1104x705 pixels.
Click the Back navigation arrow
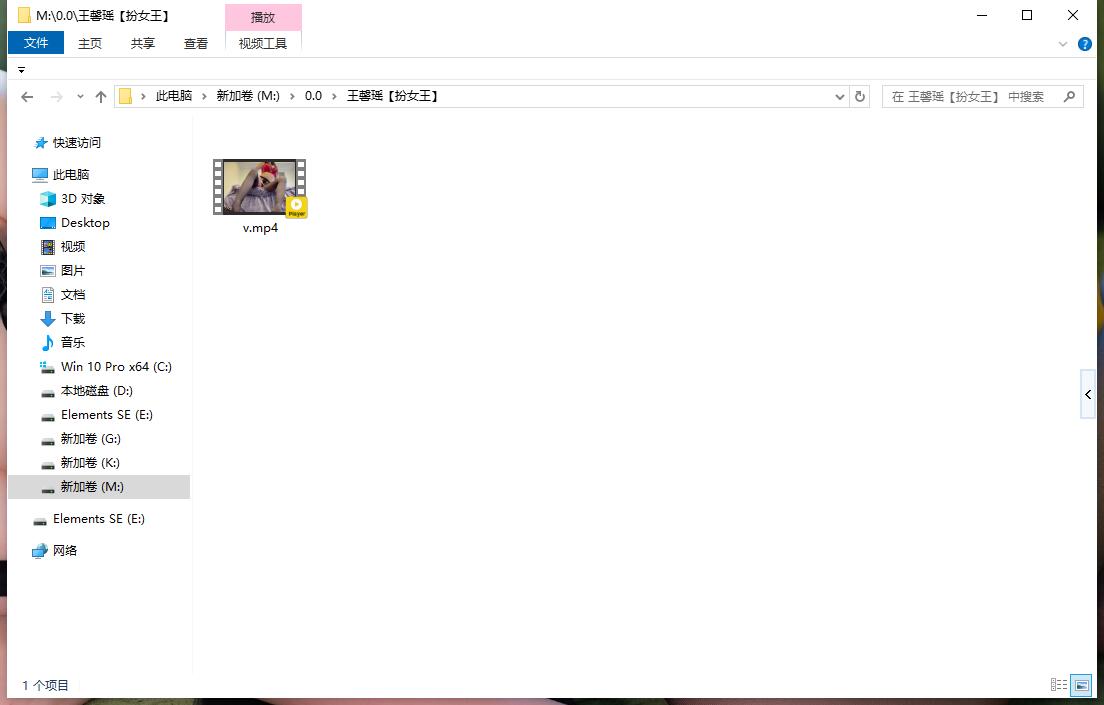pos(27,97)
